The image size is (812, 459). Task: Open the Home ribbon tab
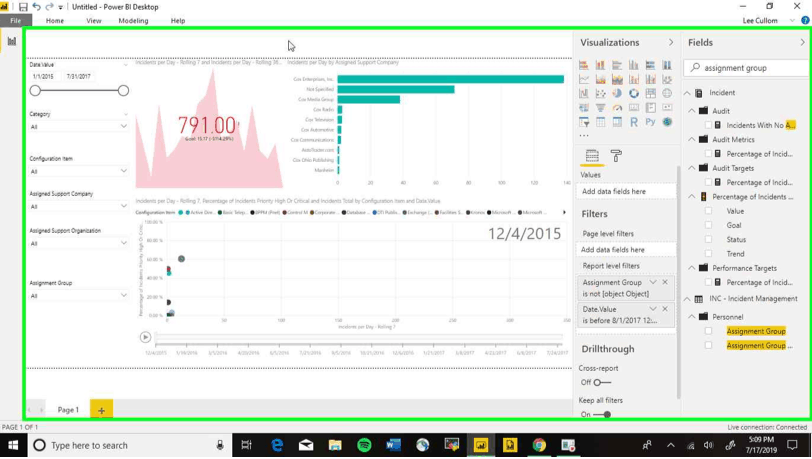(55, 21)
